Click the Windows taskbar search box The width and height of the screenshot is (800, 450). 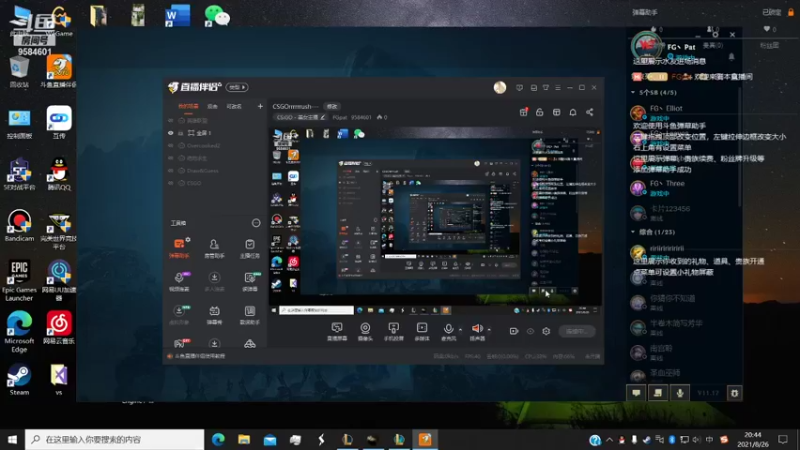pyautogui.click(x=114, y=439)
